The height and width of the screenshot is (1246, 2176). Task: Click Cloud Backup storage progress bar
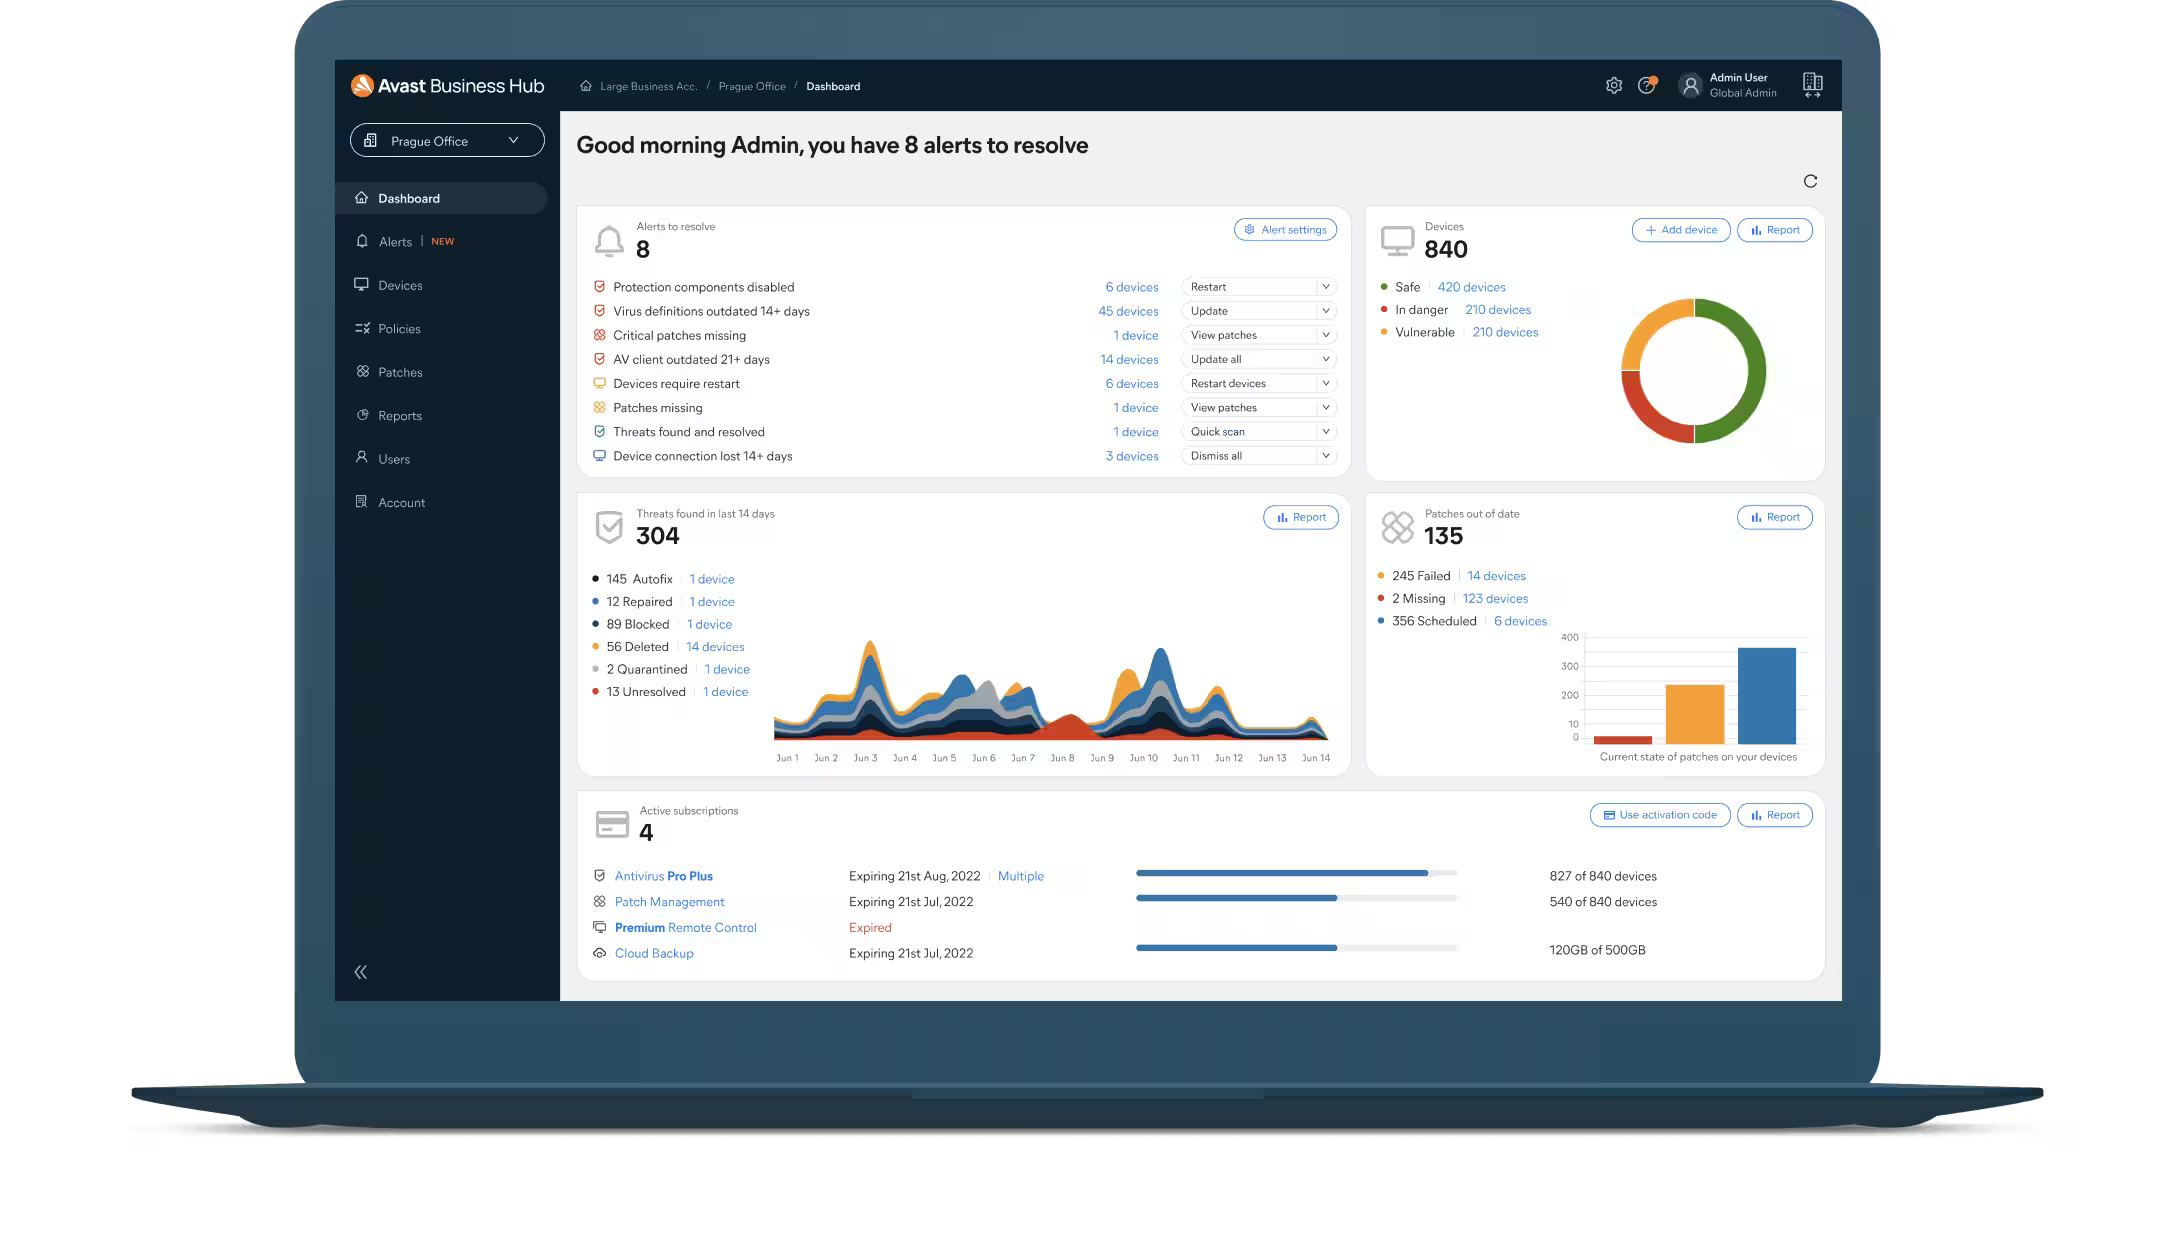[1296, 947]
